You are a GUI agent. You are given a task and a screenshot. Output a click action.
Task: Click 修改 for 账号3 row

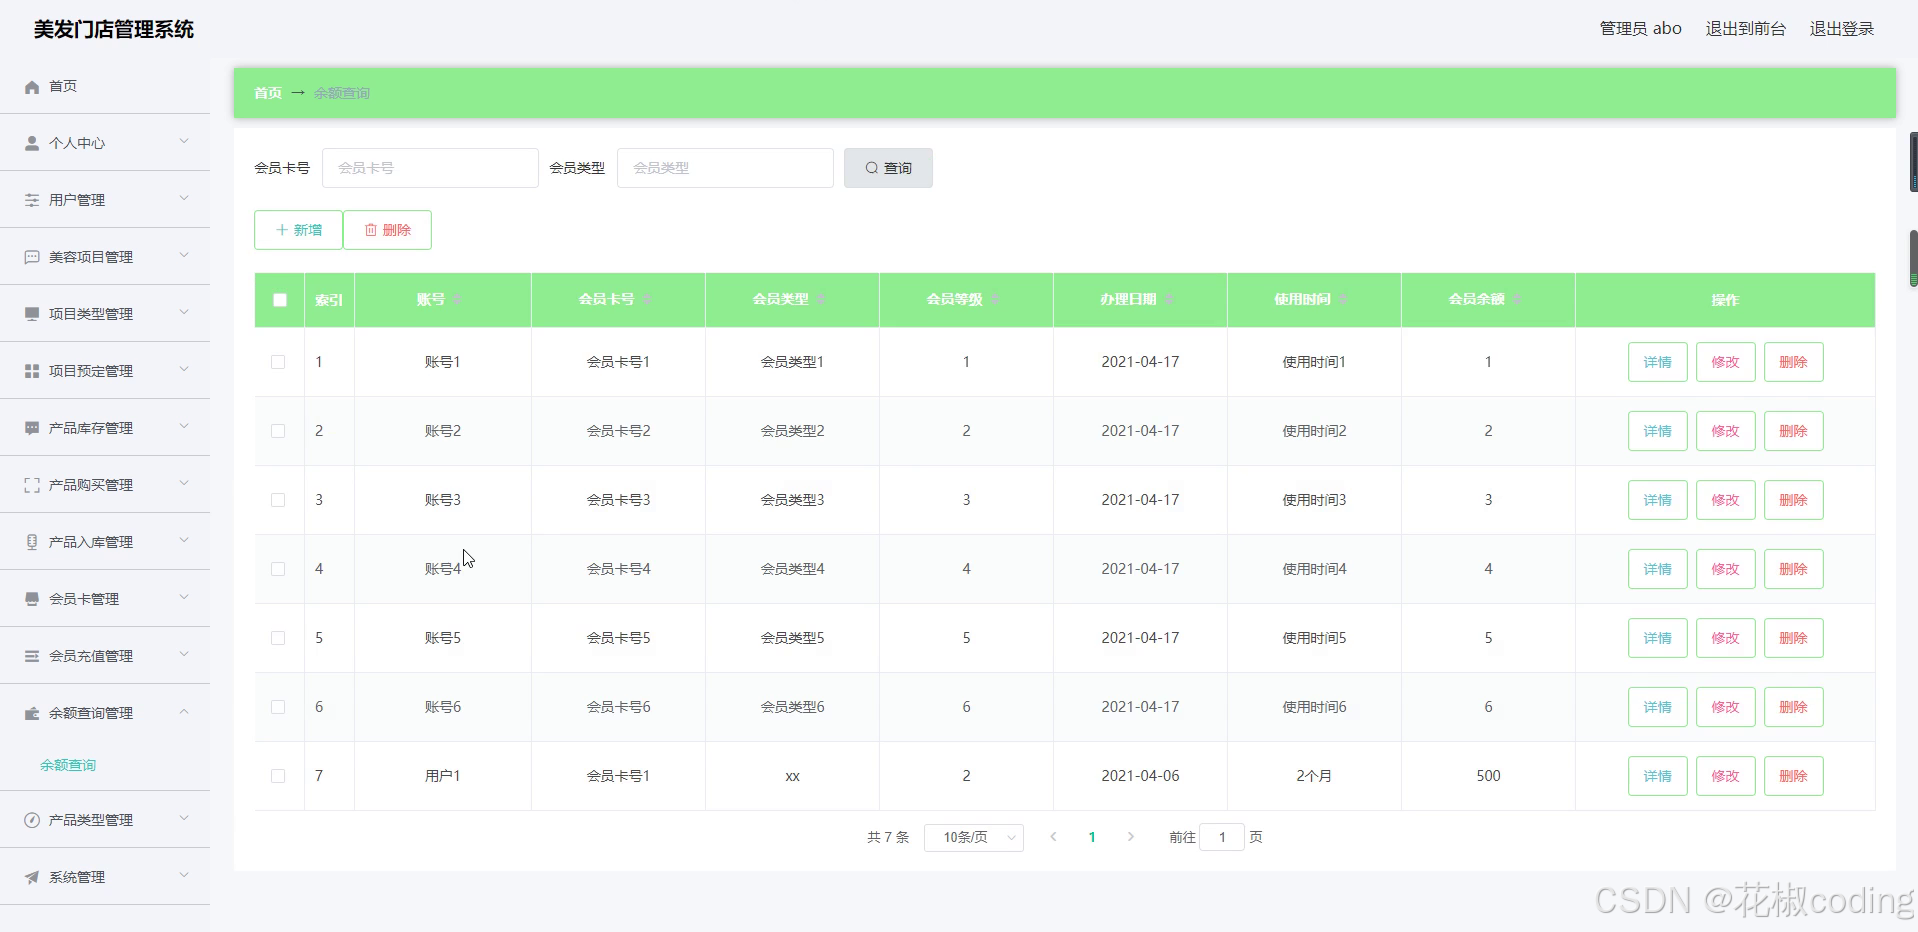1725,500
